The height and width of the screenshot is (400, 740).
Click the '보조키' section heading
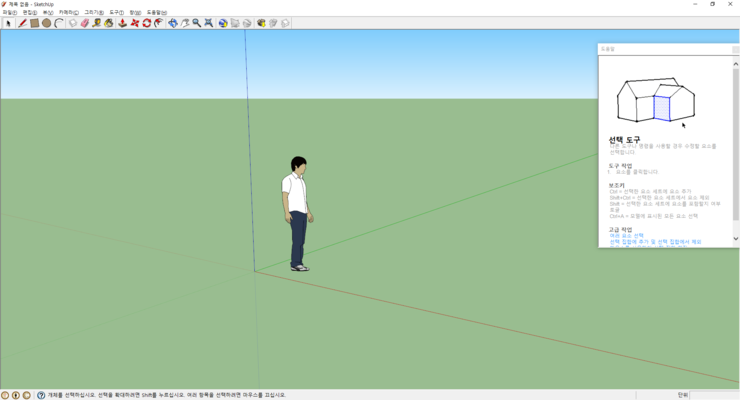click(x=616, y=185)
